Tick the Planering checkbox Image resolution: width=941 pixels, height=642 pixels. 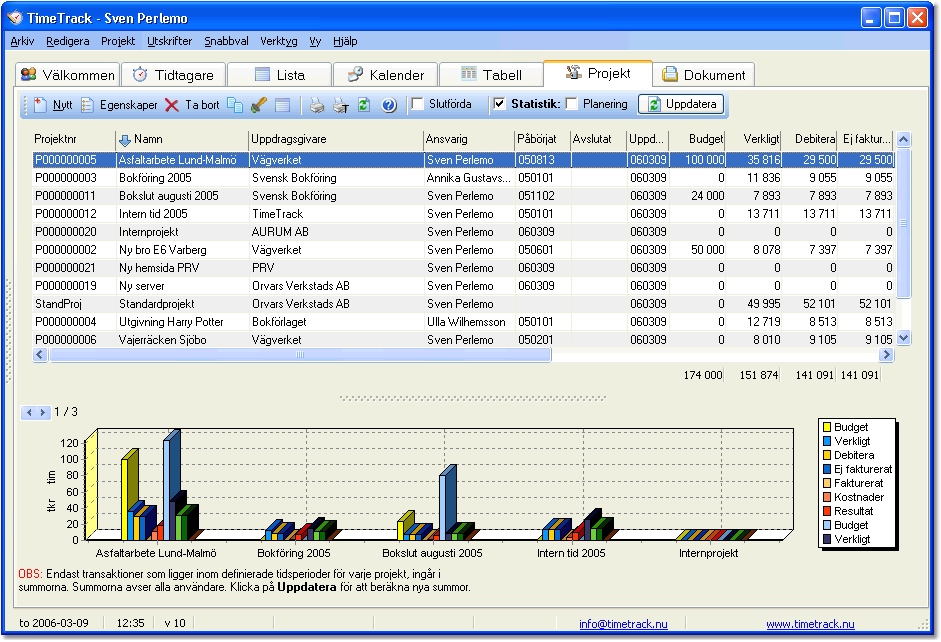point(571,104)
